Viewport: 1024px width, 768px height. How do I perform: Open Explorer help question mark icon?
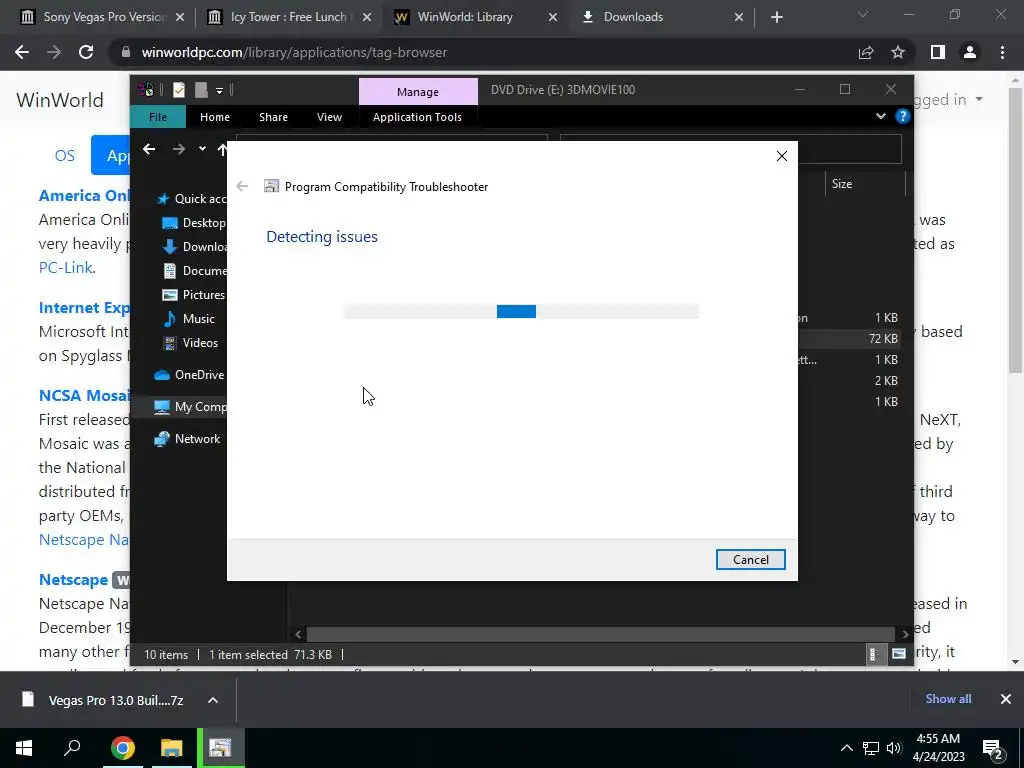[x=903, y=116]
